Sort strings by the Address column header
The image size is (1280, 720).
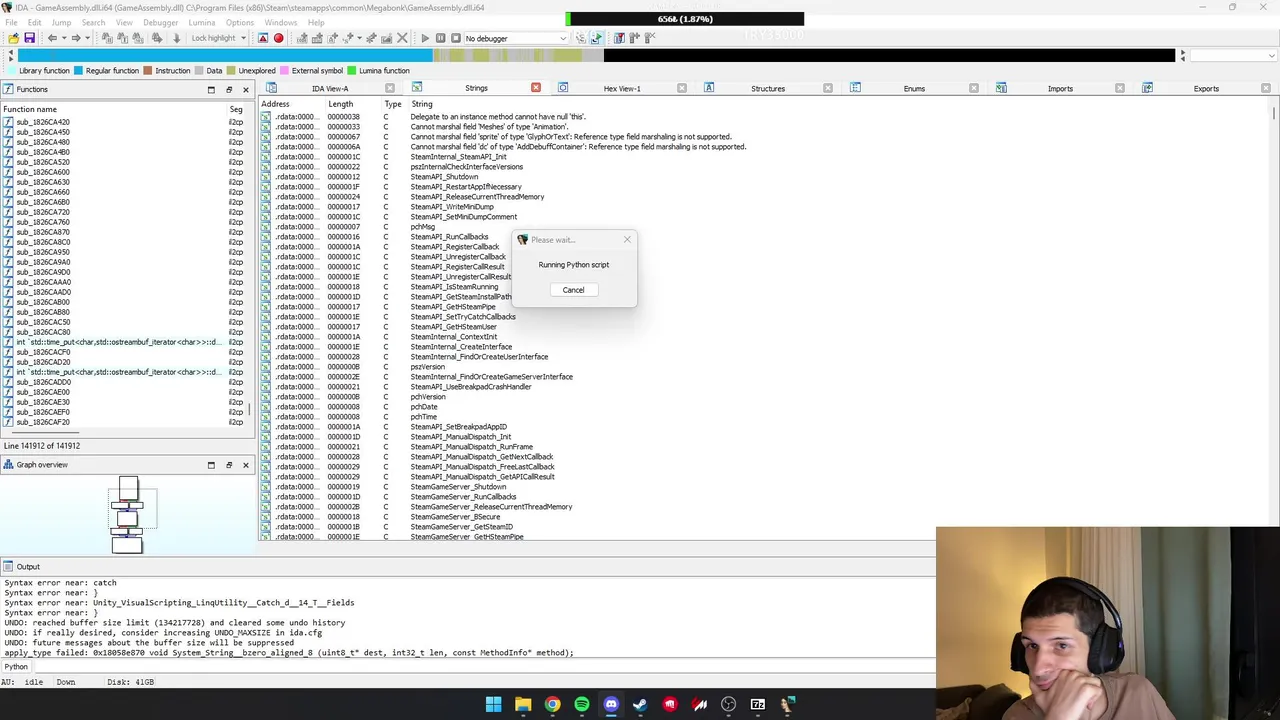click(x=275, y=104)
